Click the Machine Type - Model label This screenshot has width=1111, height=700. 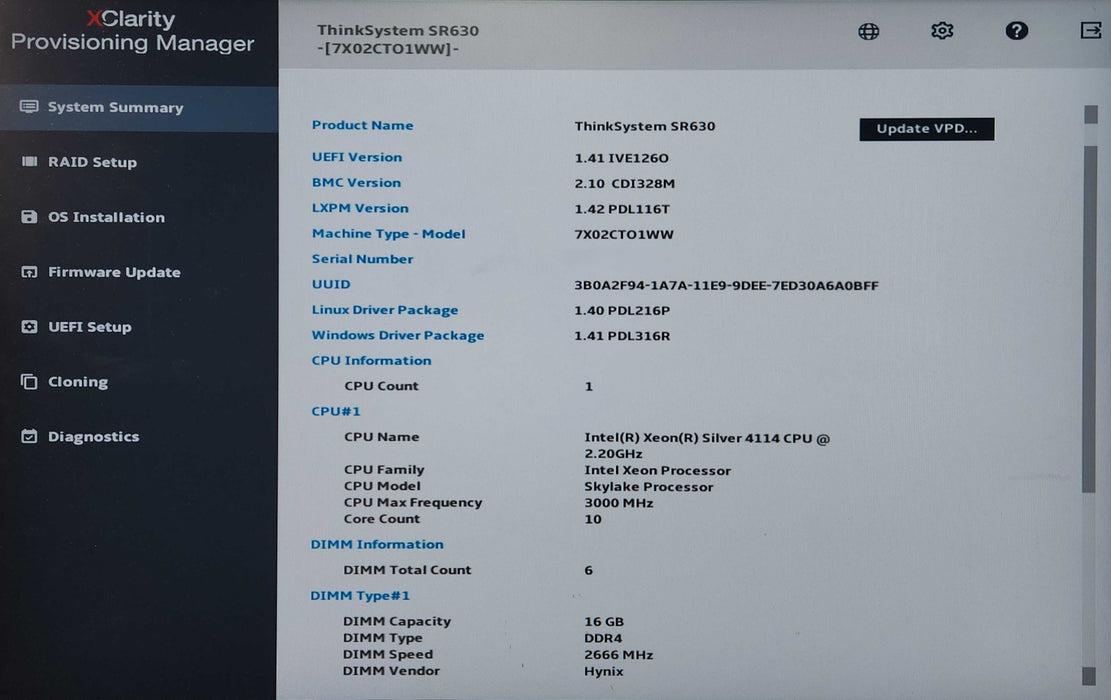(x=388, y=234)
